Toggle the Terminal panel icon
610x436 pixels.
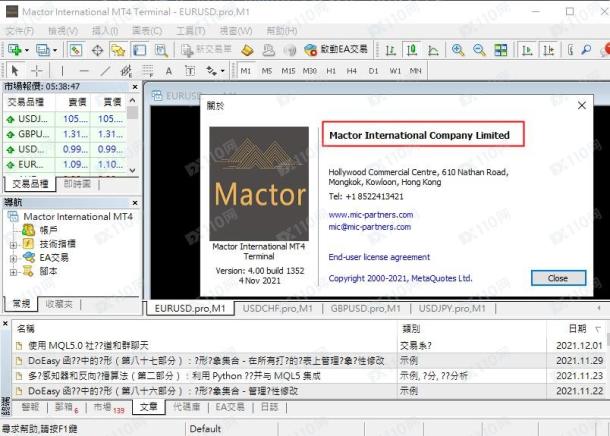(x=140, y=50)
